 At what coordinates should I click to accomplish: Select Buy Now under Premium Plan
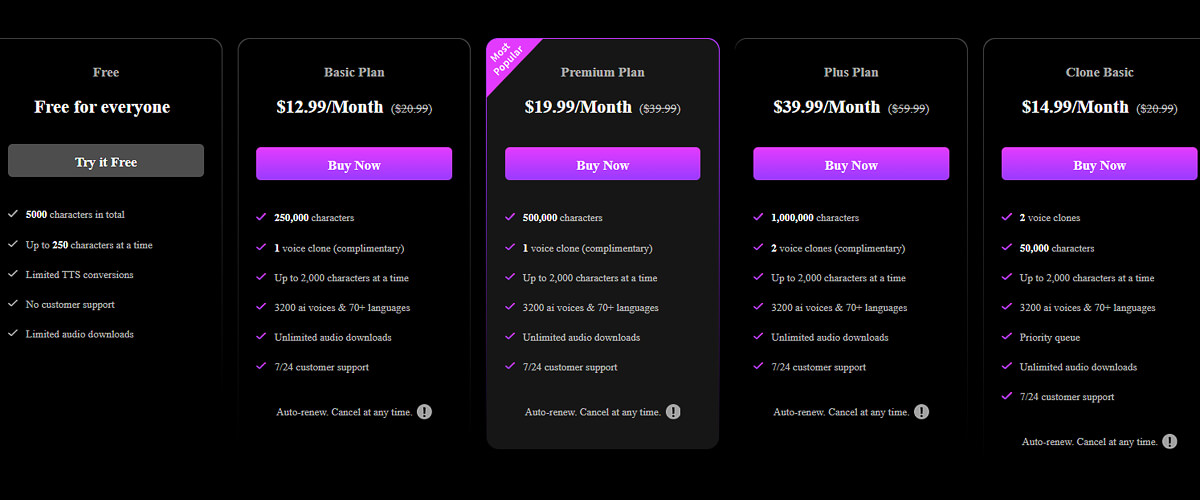point(603,164)
